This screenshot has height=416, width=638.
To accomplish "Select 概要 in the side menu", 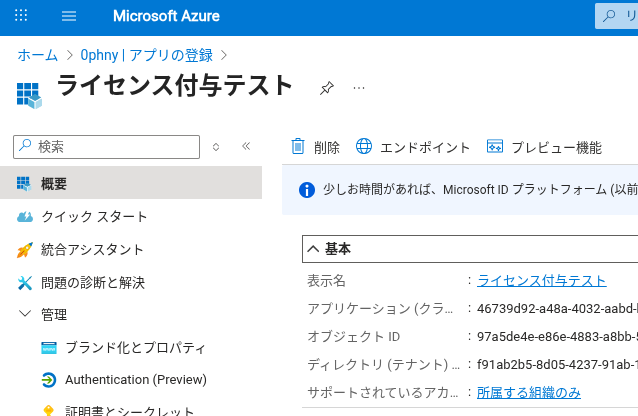I will pos(54,183).
